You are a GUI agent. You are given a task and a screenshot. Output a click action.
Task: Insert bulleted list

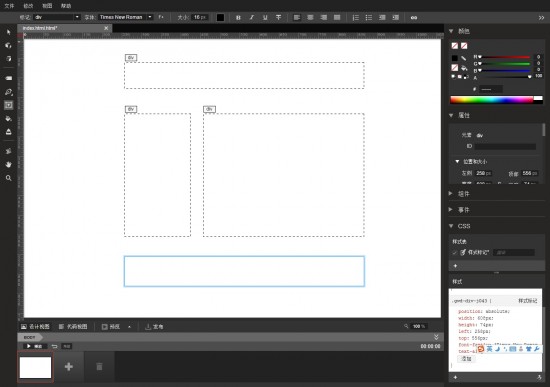(x=369, y=18)
